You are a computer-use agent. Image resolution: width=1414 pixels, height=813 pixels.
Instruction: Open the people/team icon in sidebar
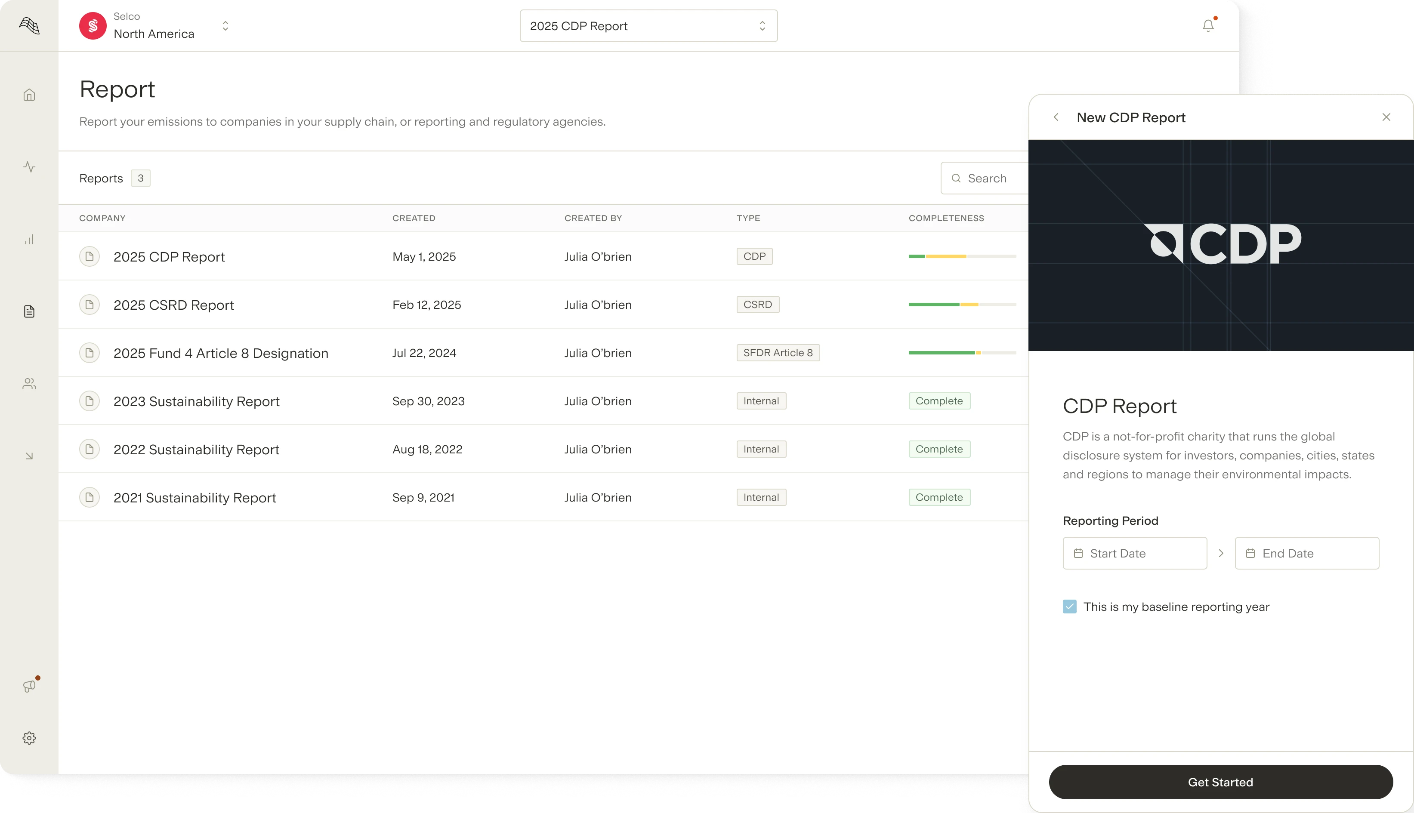29,383
